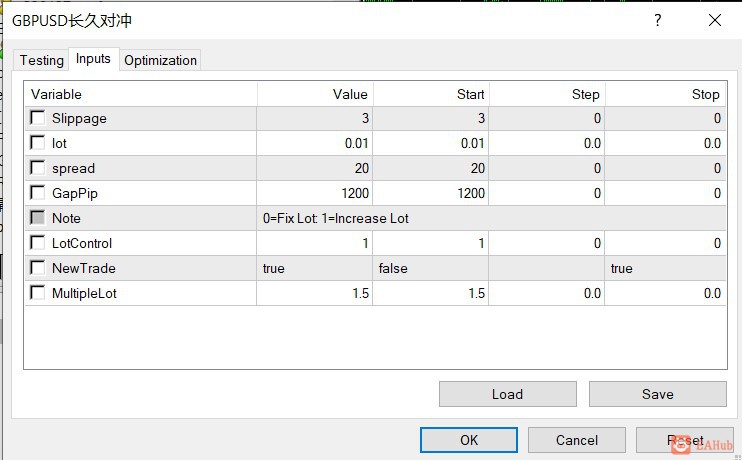Check the spread variable checkbox
Viewport: 742px width, 460px height.
coord(37,168)
